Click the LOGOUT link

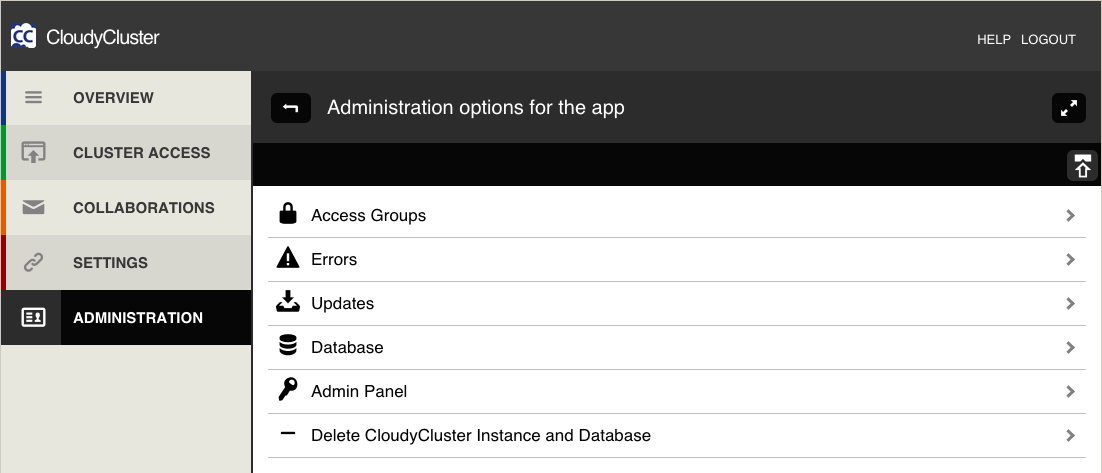[x=1048, y=40]
